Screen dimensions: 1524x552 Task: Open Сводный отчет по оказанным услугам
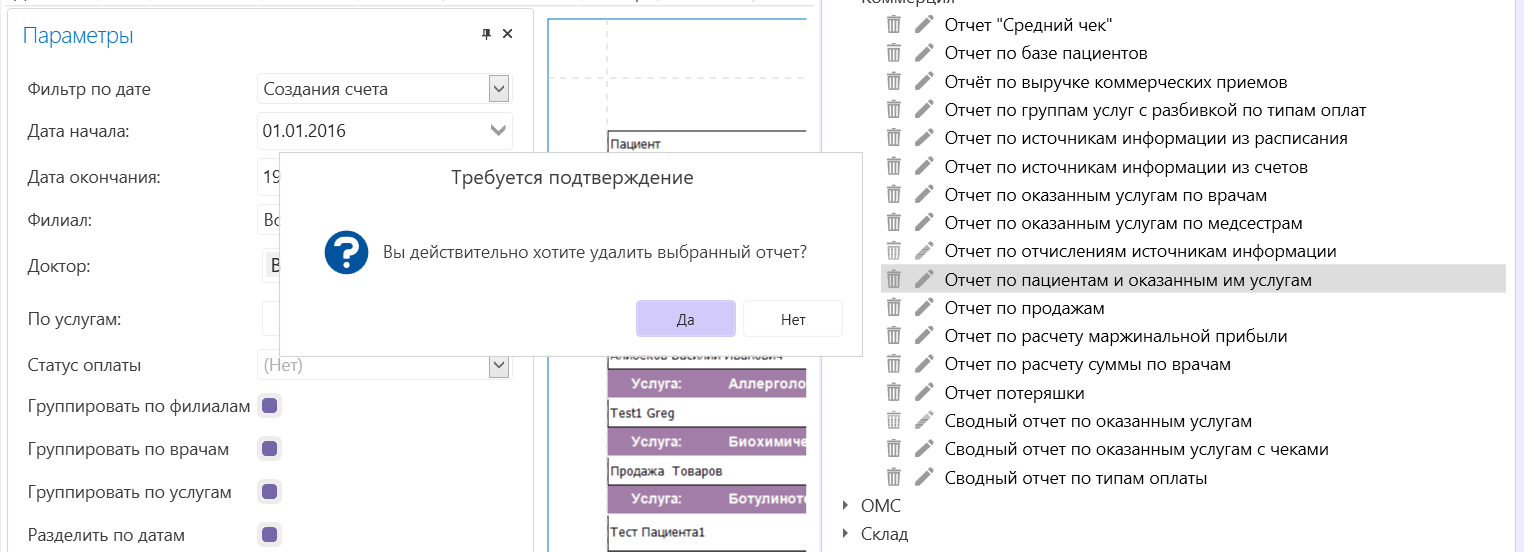coord(1098,421)
